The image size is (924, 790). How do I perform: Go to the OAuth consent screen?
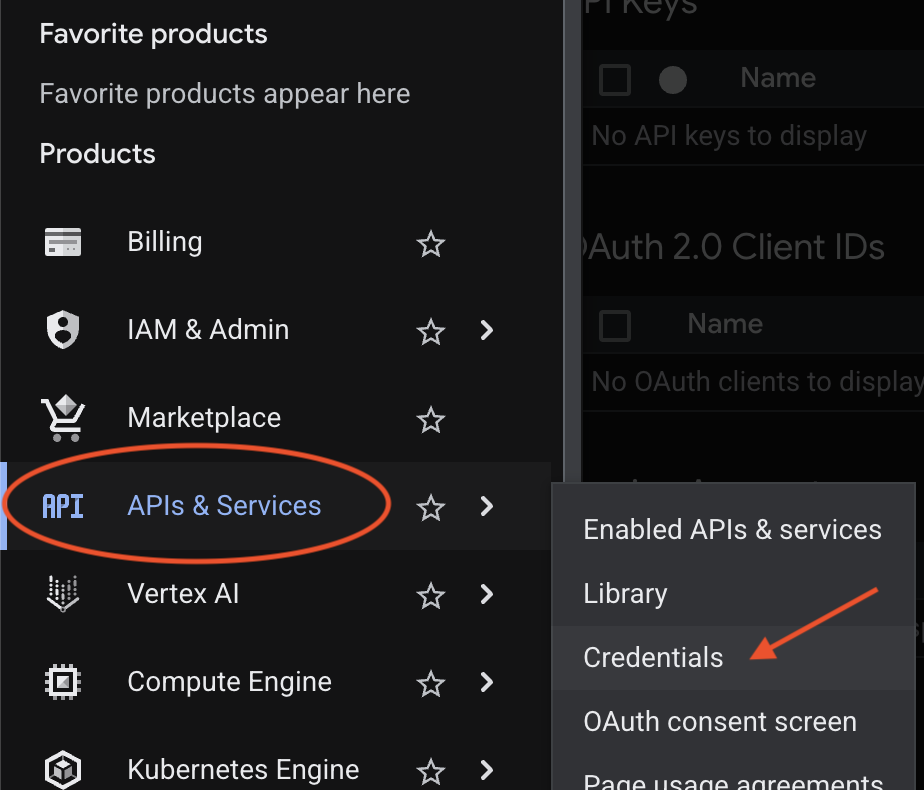point(719,721)
